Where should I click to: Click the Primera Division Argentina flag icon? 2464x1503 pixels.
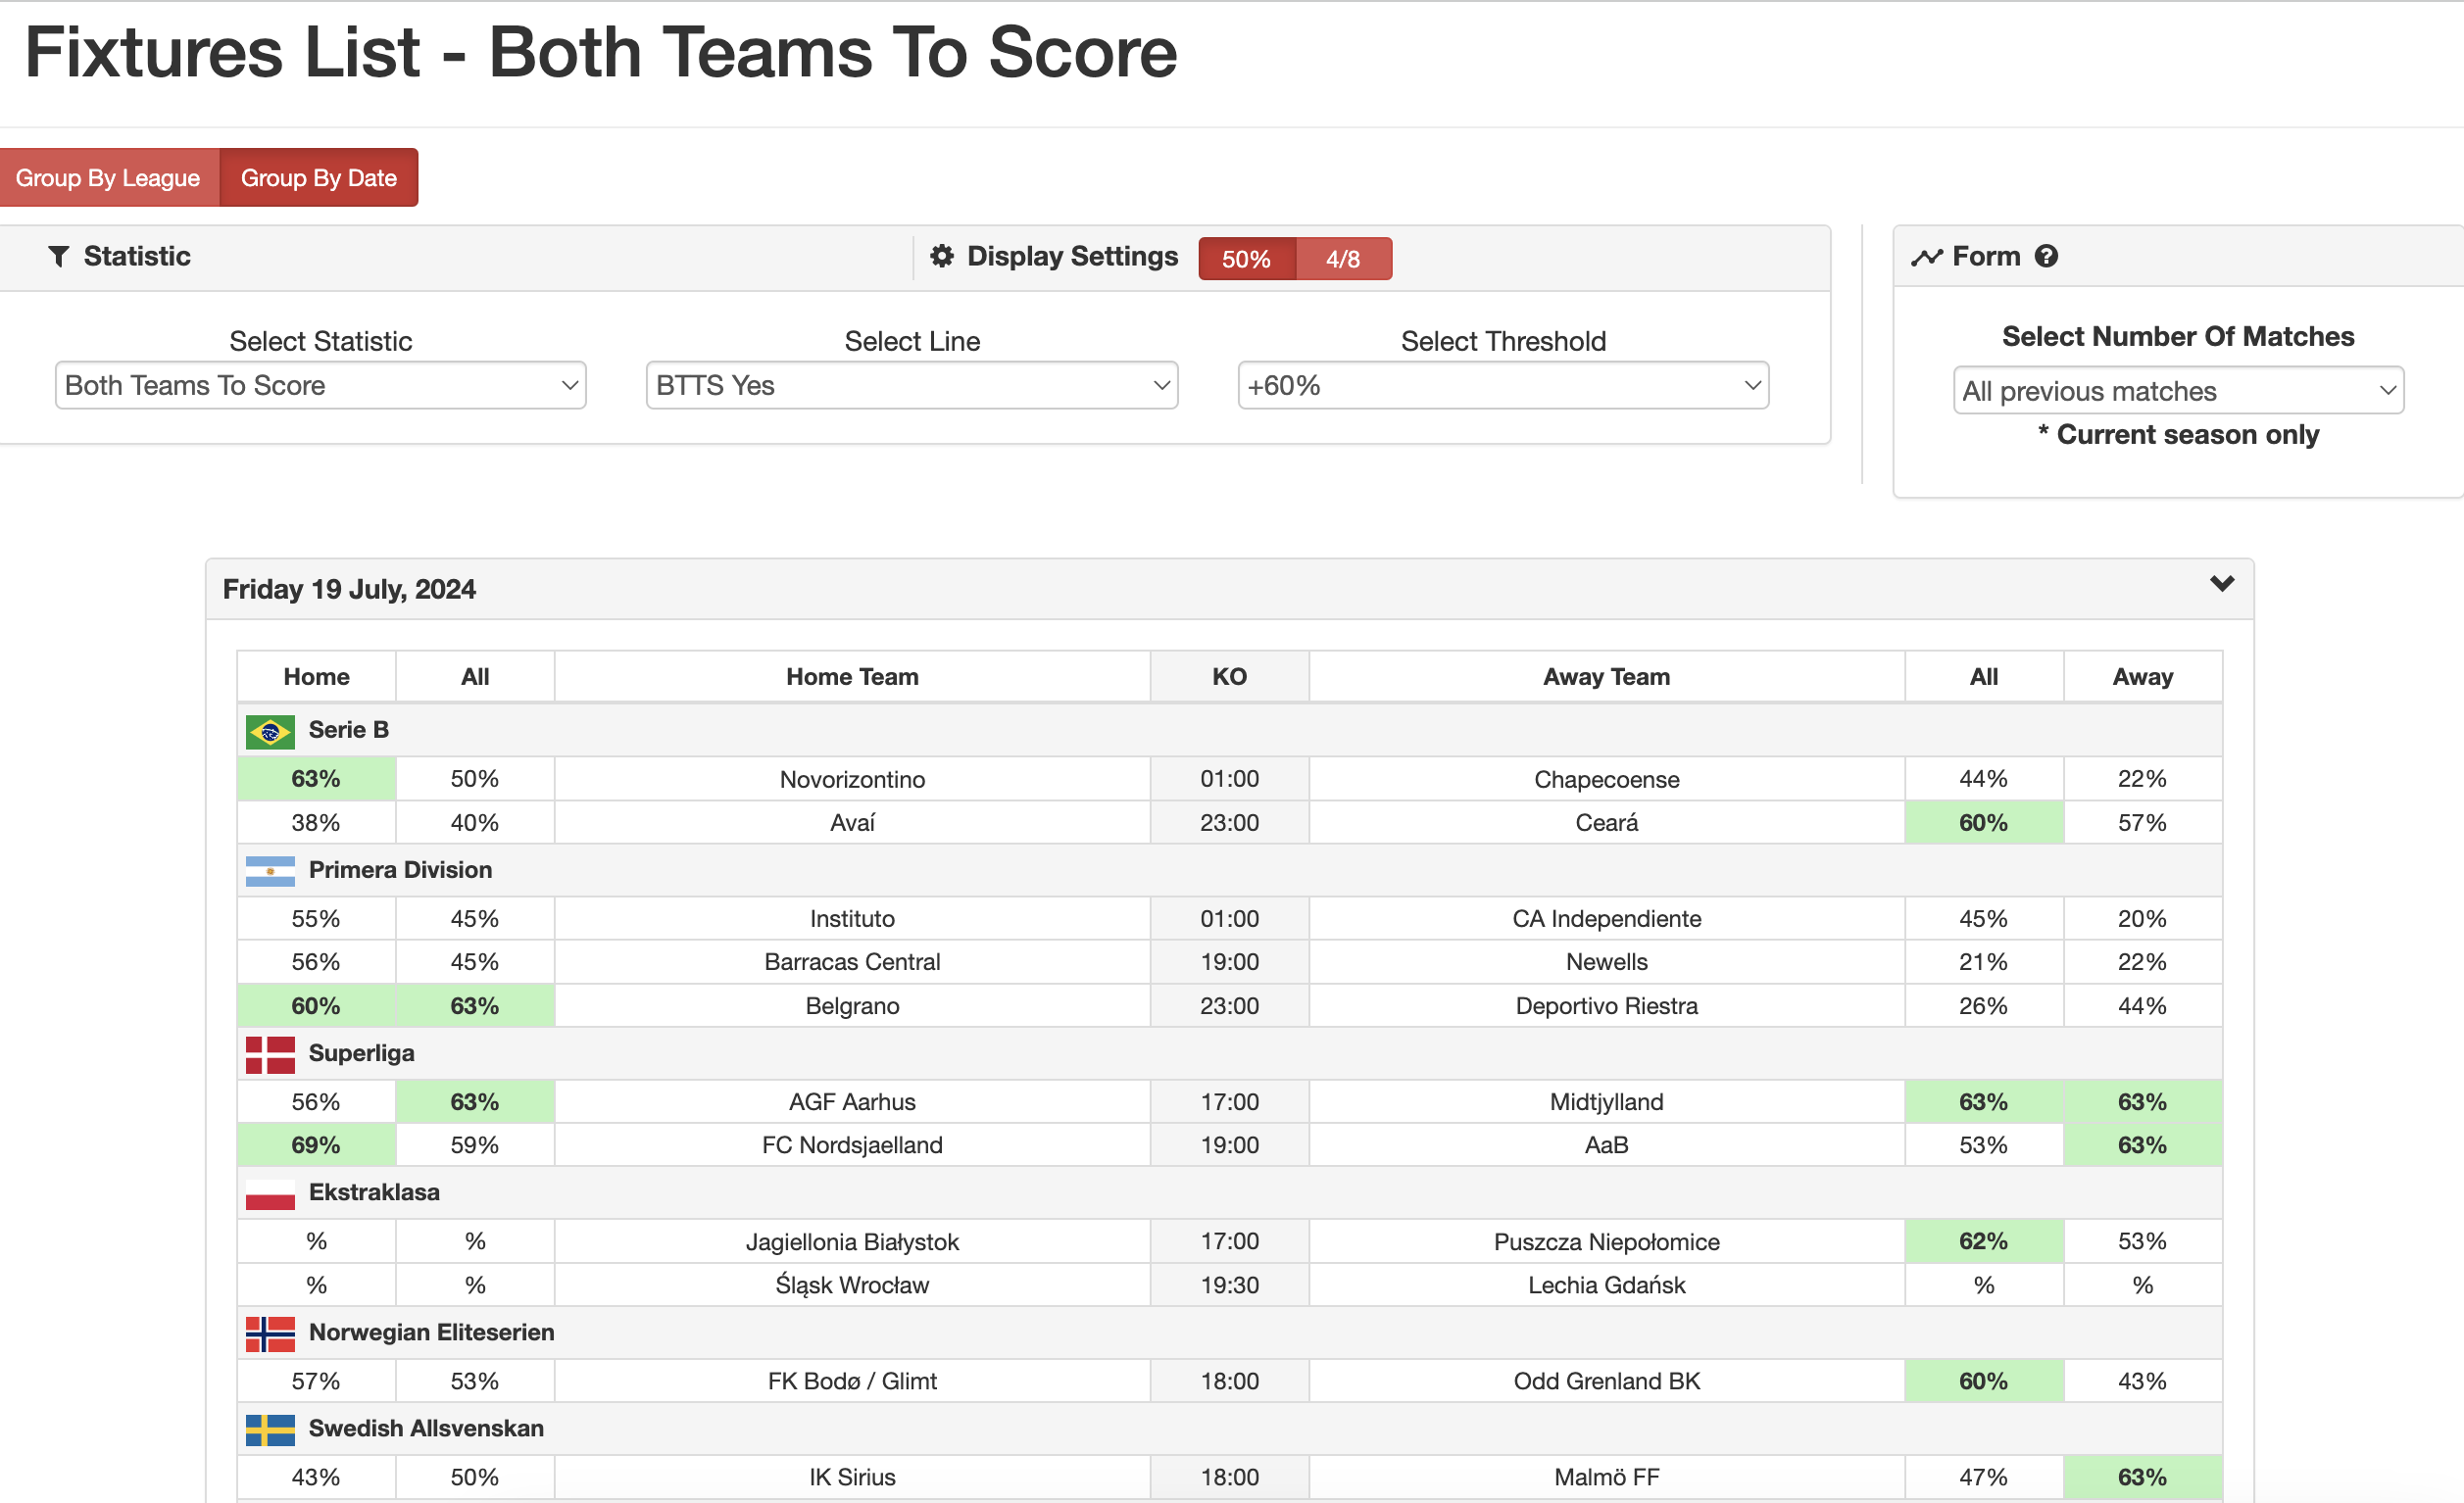coord(269,870)
